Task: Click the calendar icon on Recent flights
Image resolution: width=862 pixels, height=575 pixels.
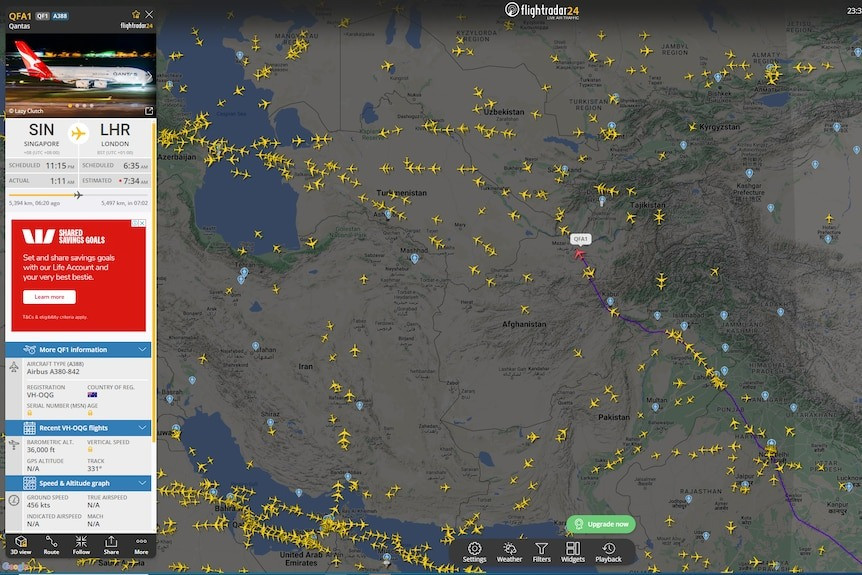Action: click(30, 428)
